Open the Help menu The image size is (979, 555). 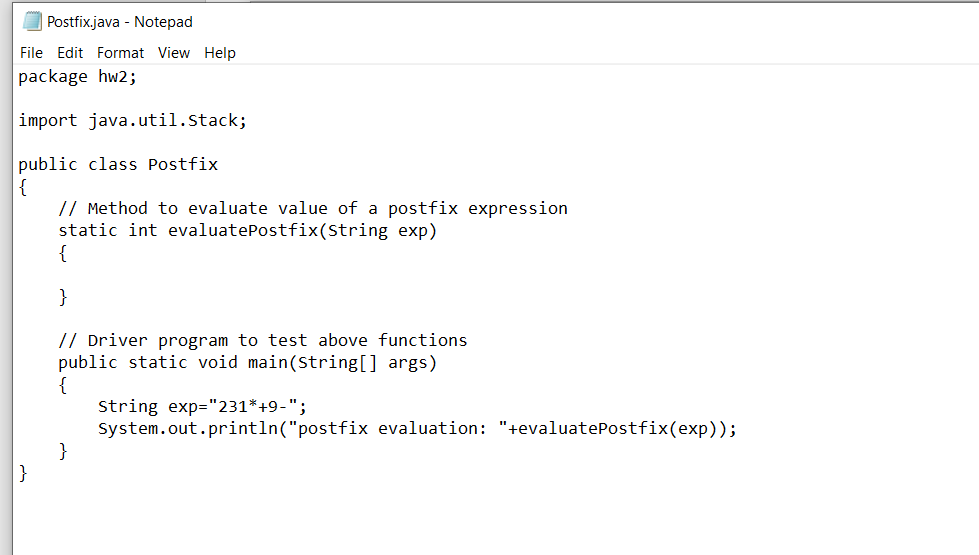click(x=220, y=53)
